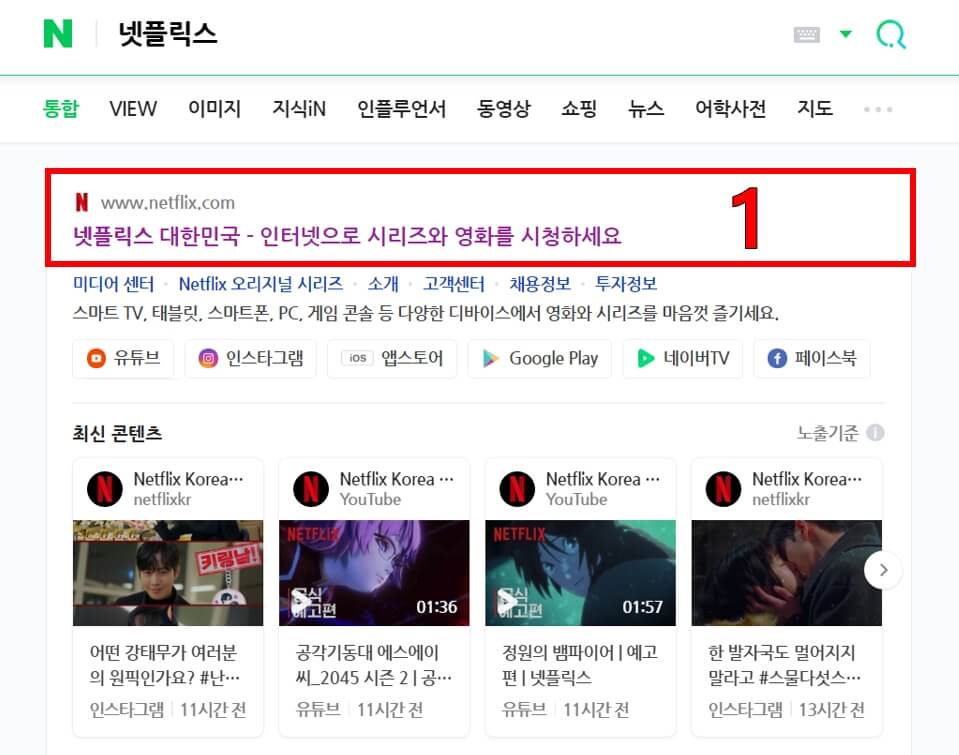This screenshot has width=959, height=755.
Task: Click the 노출기준 info icon
Action: point(876,433)
